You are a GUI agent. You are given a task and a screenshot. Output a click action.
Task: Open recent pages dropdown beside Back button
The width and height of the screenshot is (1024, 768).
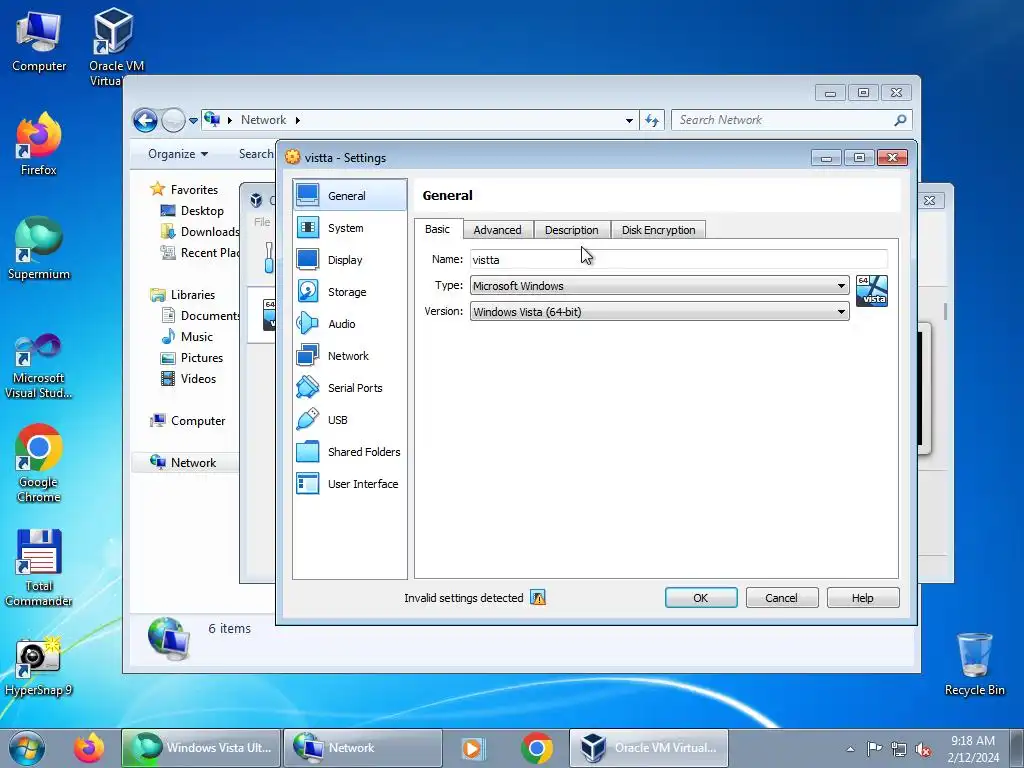click(x=193, y=121)
